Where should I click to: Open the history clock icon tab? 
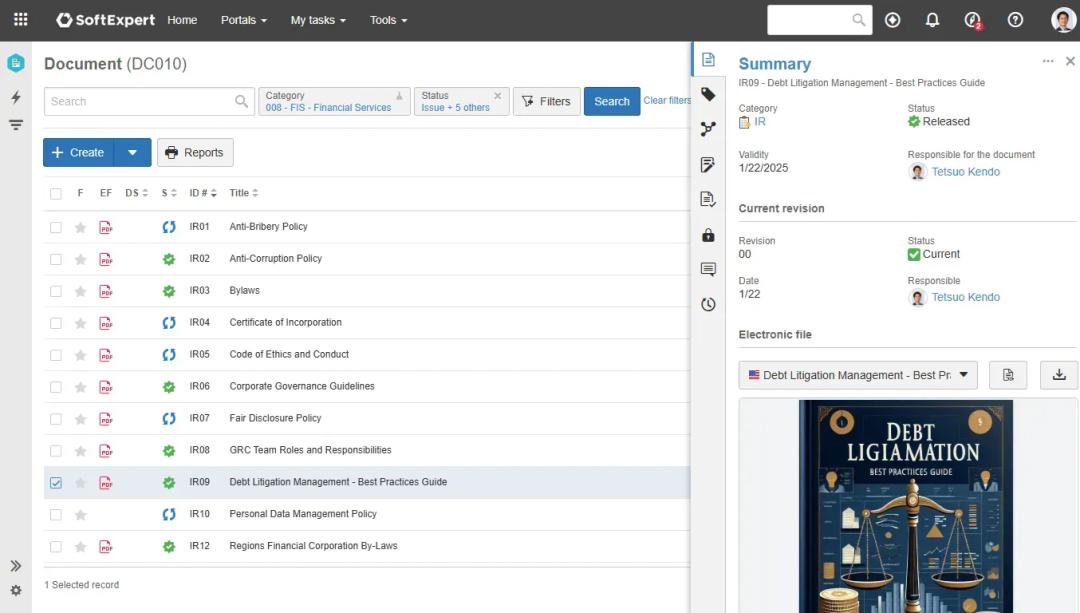pos(708,305)
